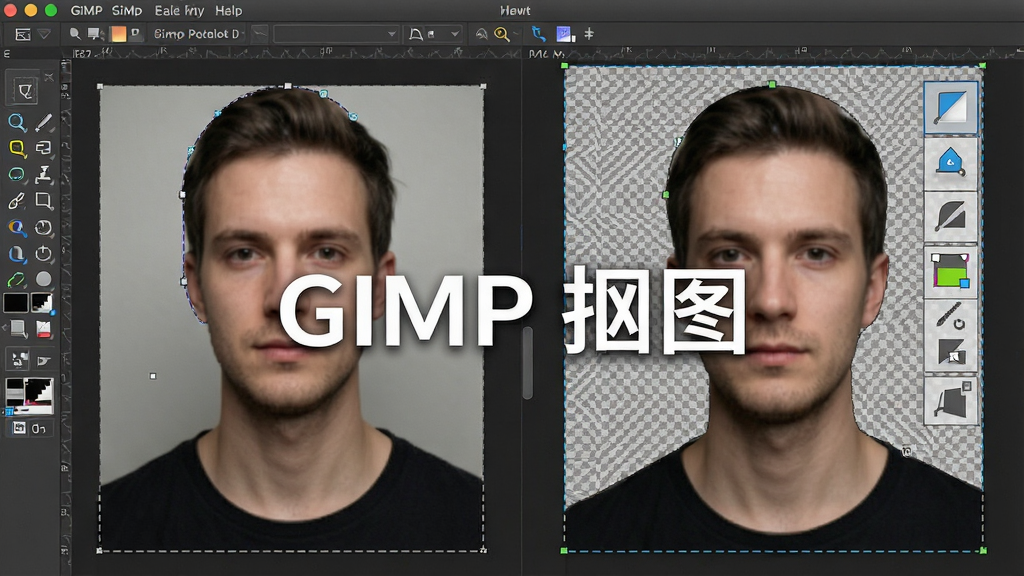Select the dark triangle layer icon in right panel

coord(951,353)
